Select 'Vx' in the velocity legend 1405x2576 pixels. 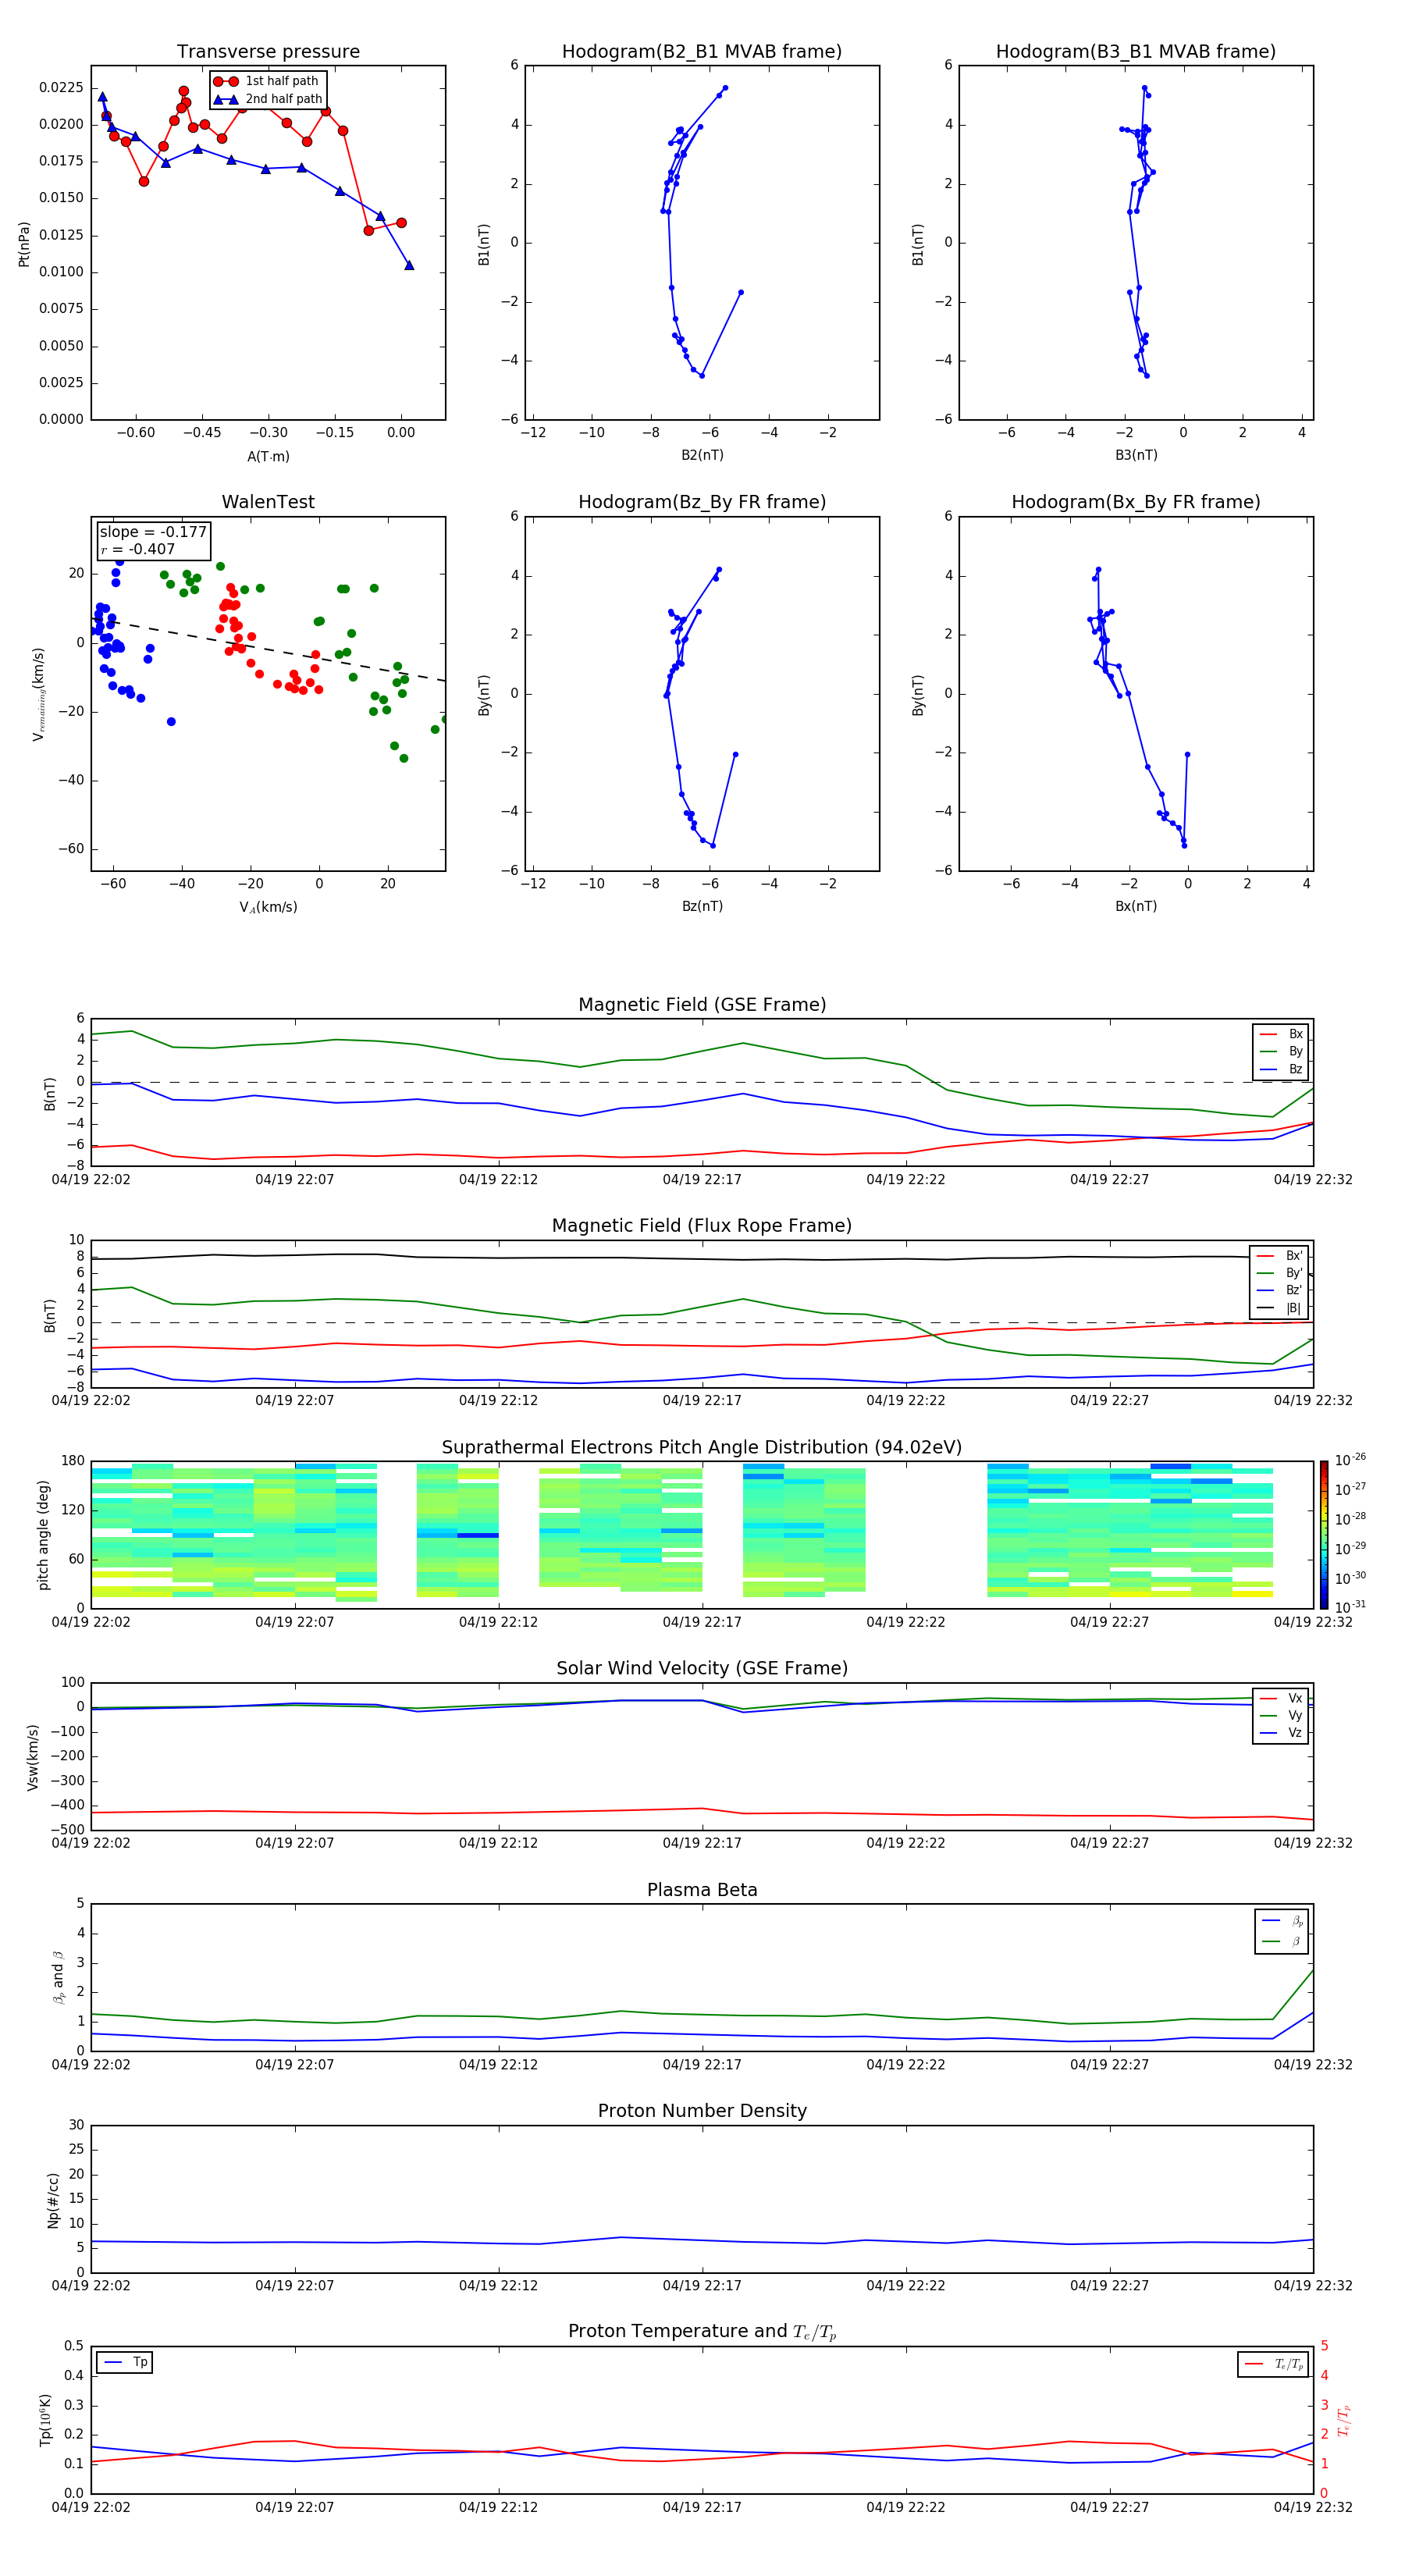pyautogui.click(x=1281, y=1698)
